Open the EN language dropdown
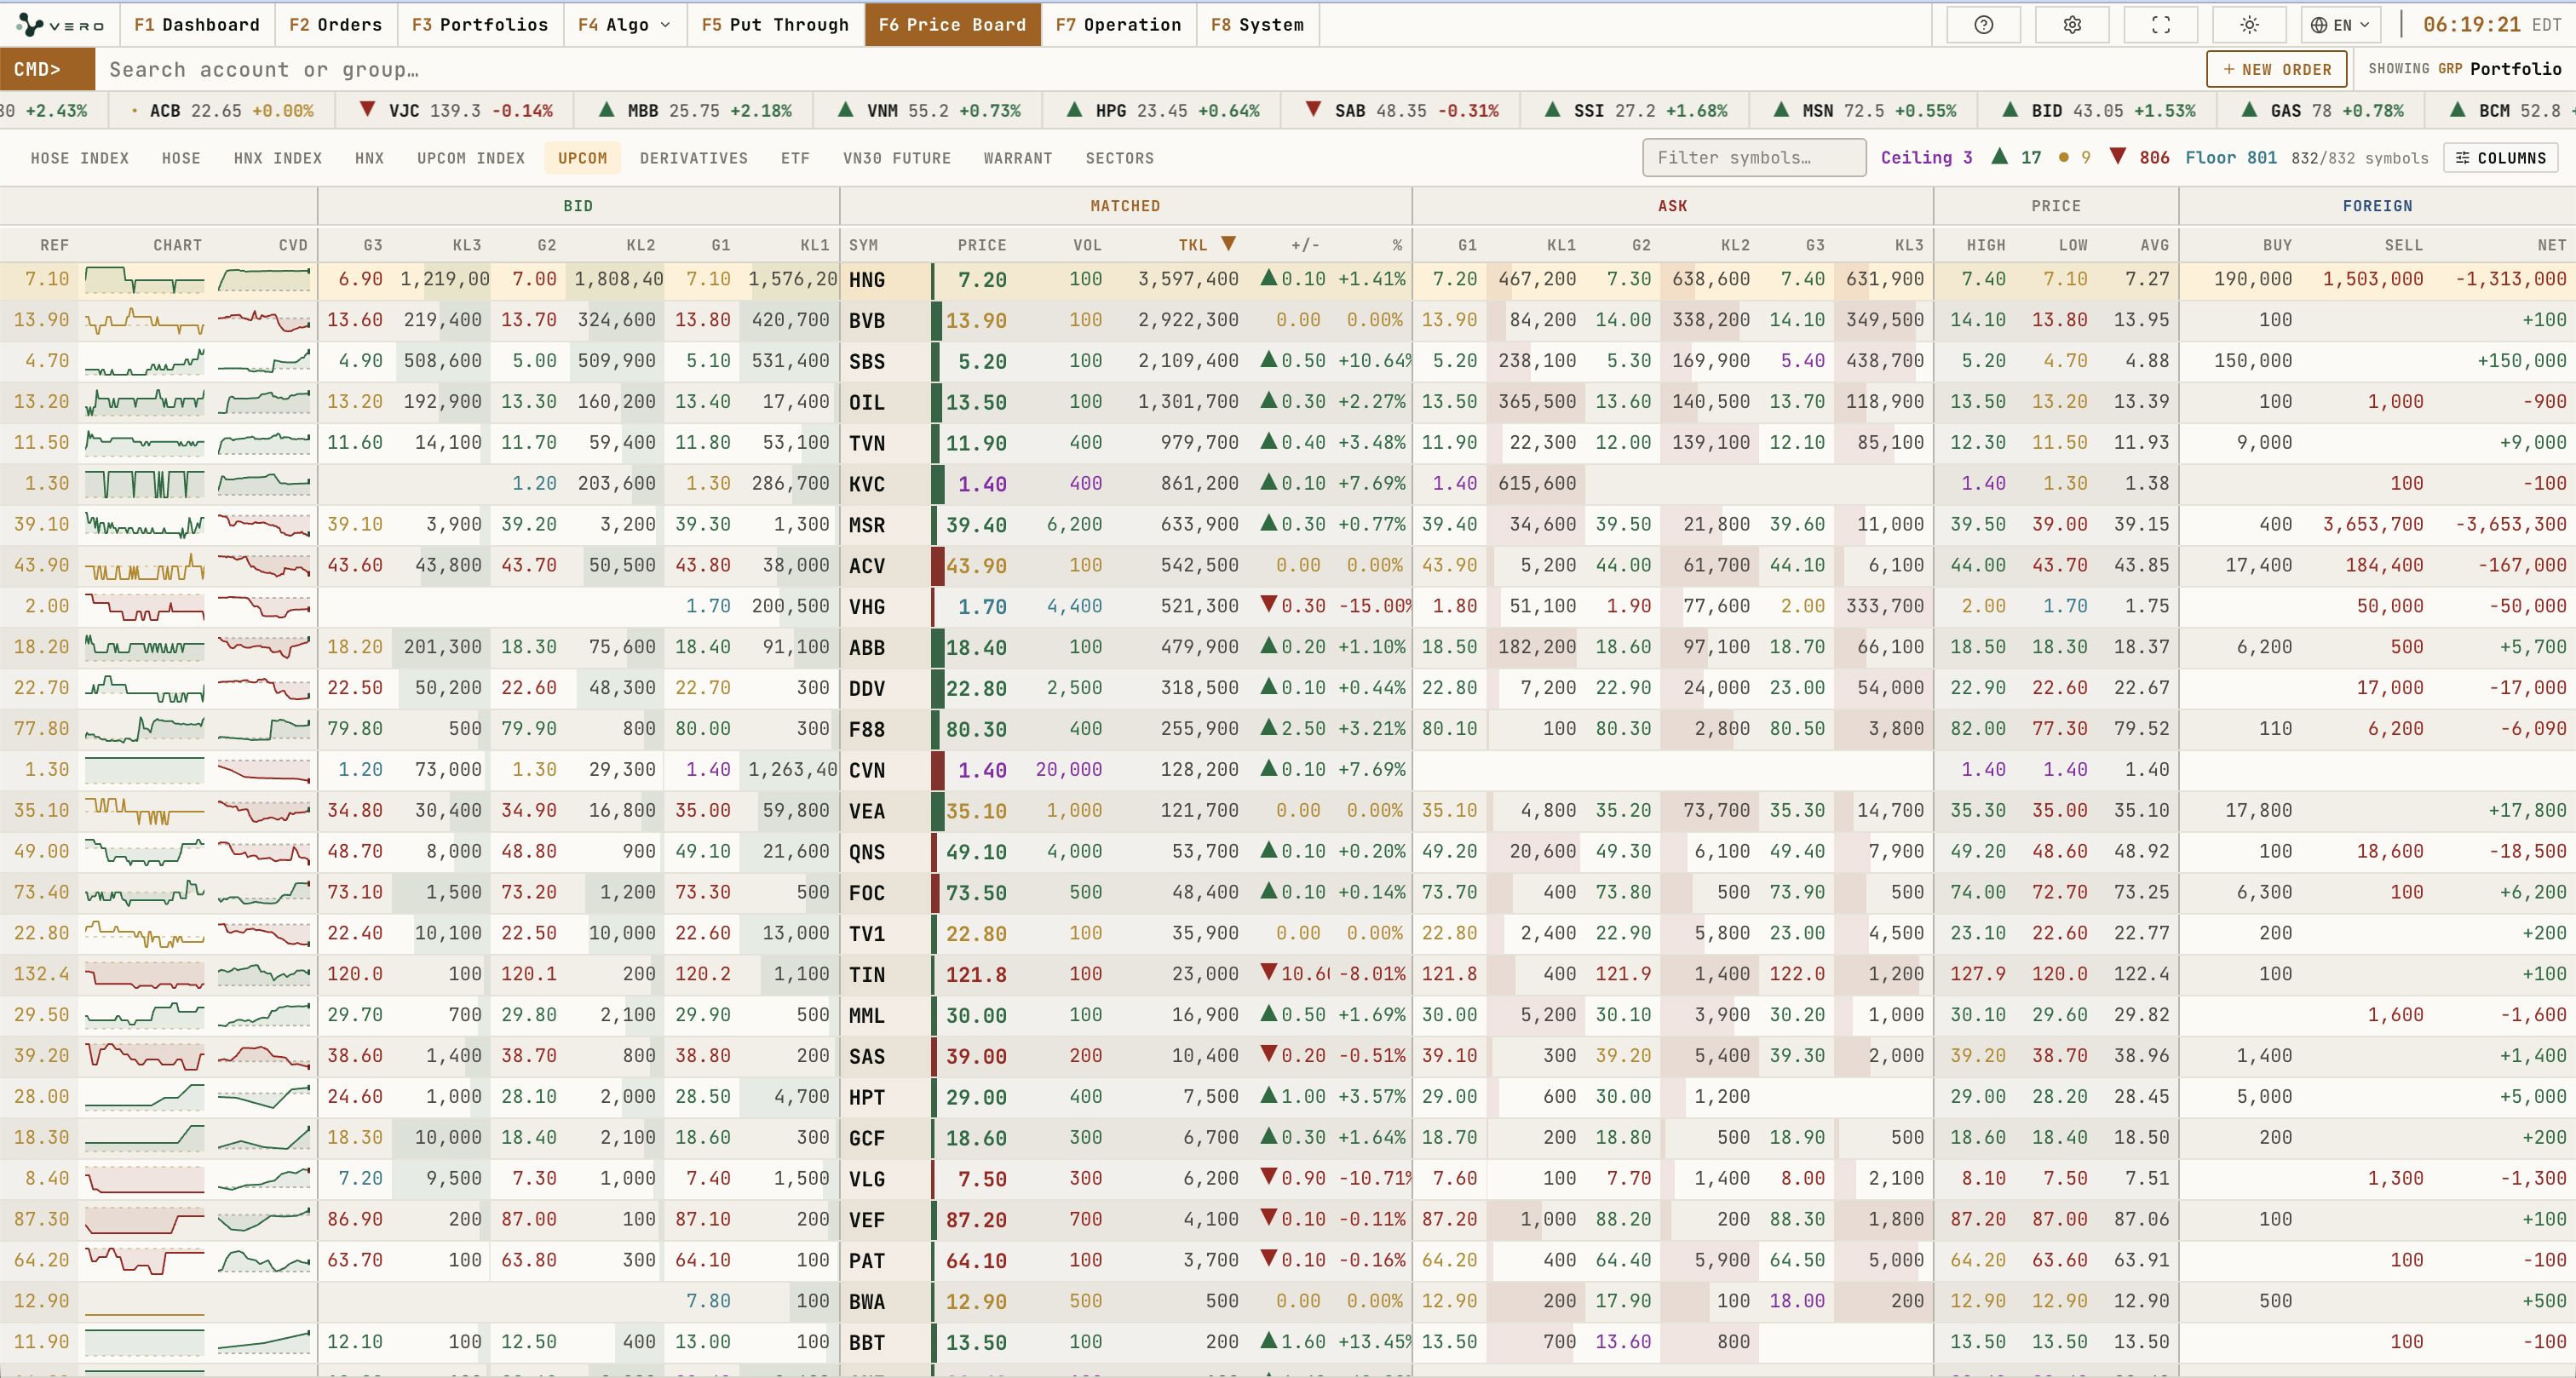 pos(2340,25)
